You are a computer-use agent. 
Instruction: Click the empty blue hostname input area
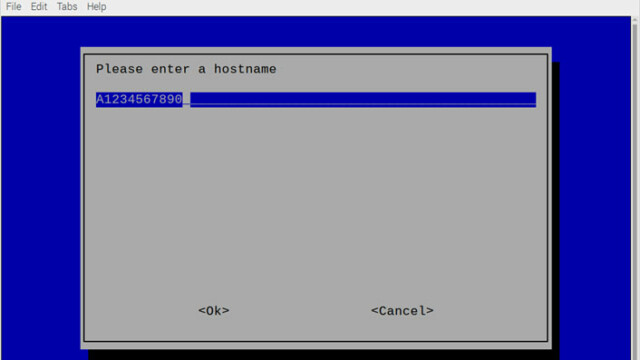[363, 100]
